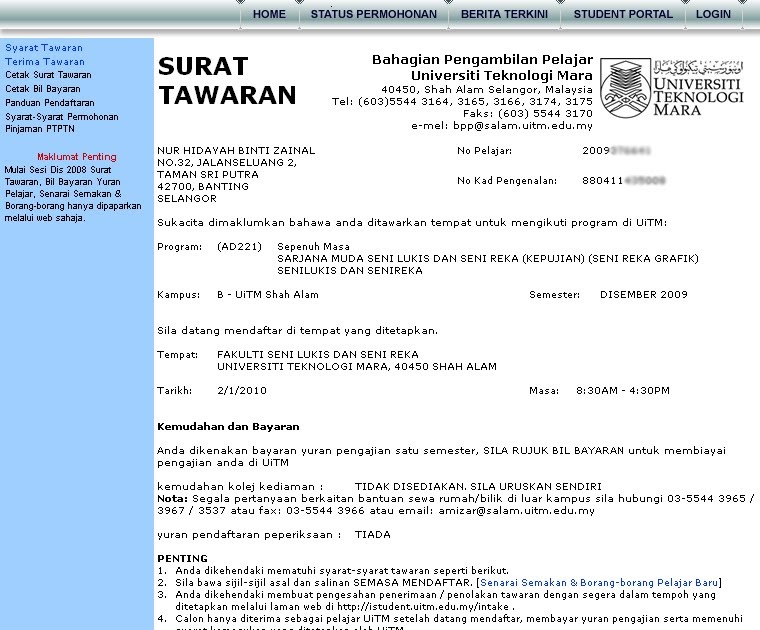Screen dimensions: 760x630
Task: Click the email bpp@salam.uitm.edu.my text
Action: (522, 126)
